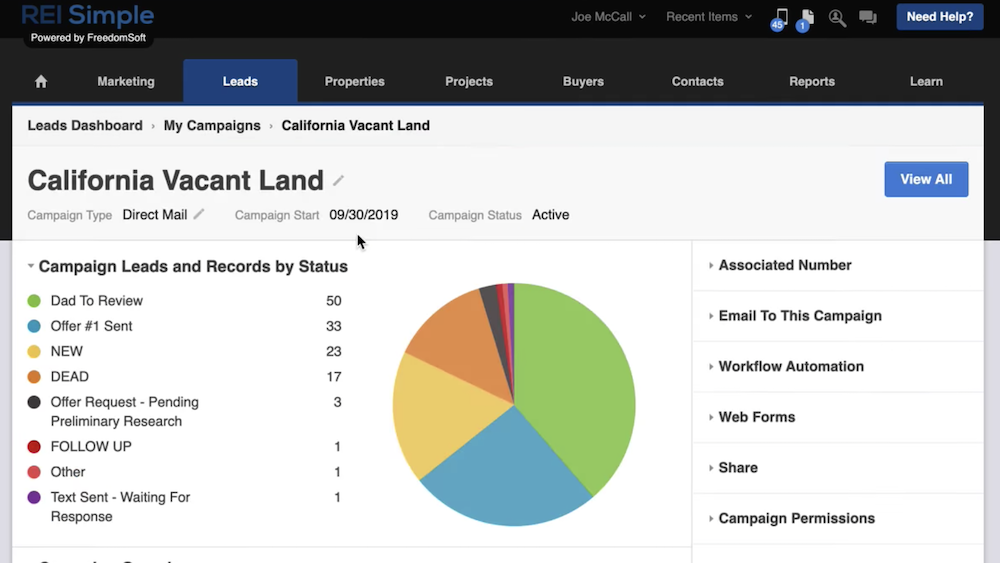
Task: Click the View All button
Action: point(926,179)
